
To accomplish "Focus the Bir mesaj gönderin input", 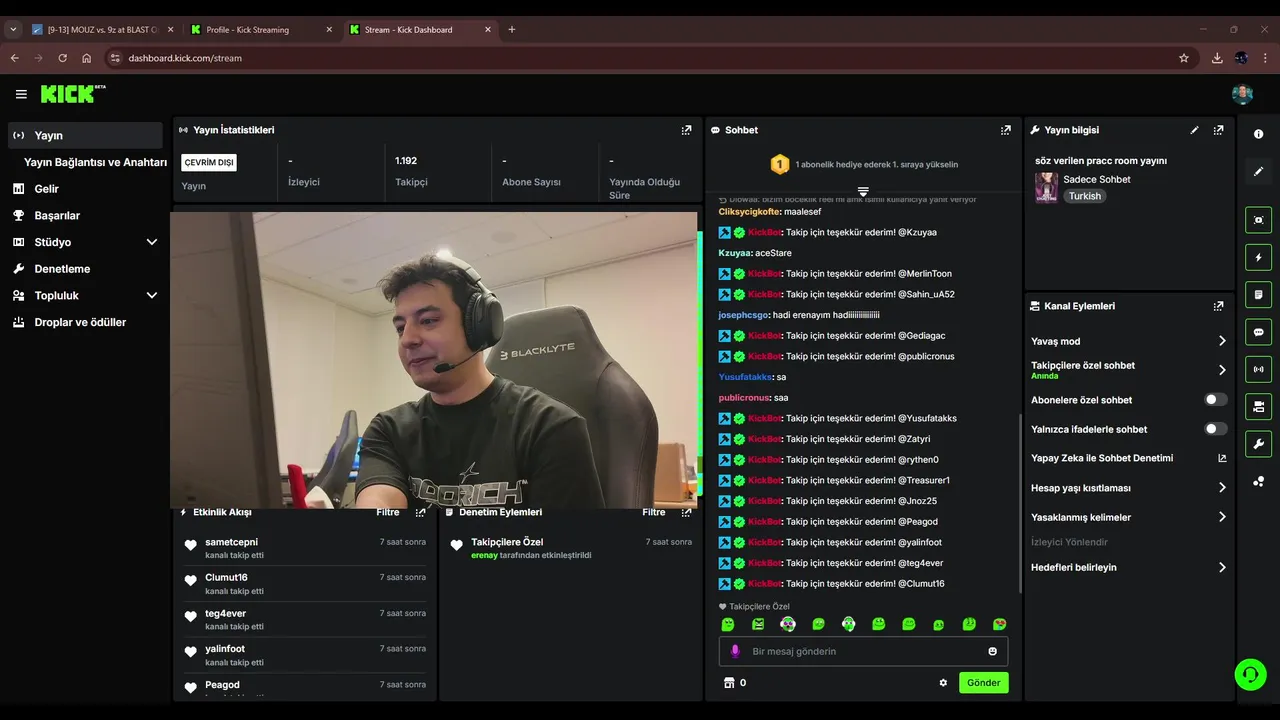I will click(x=863, y=651).
